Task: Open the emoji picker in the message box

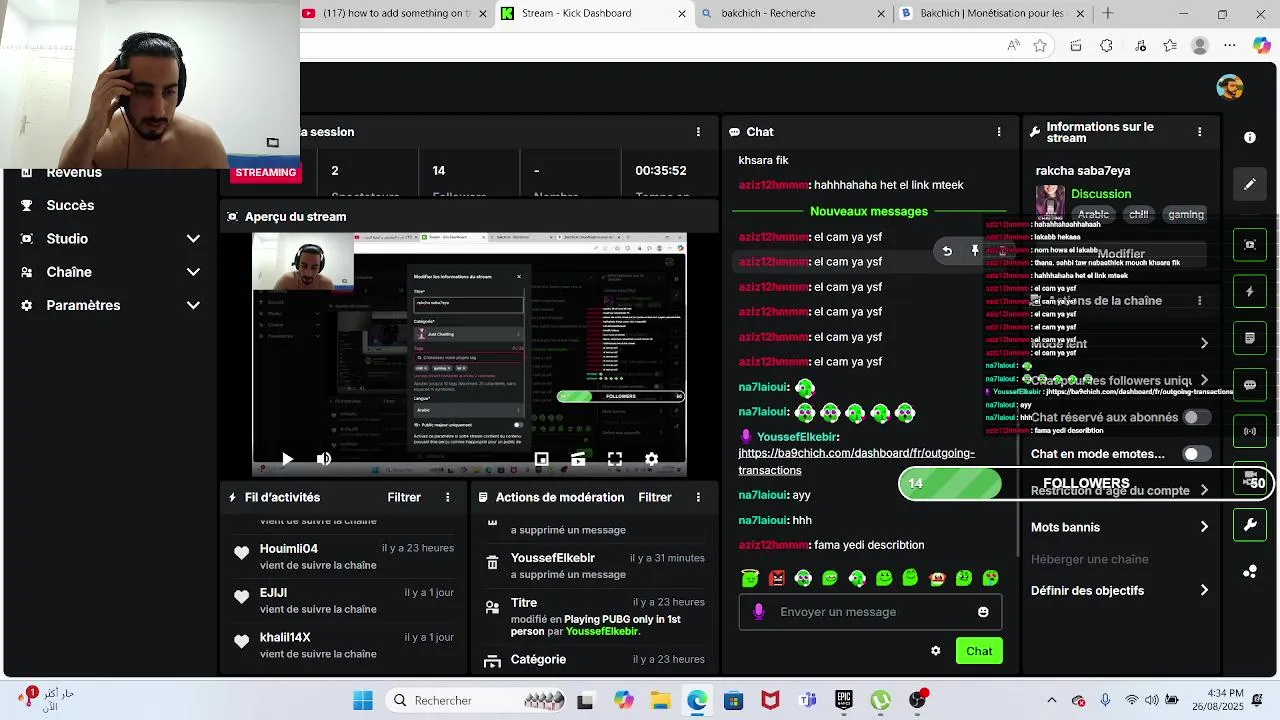Action: pos(983,612)
